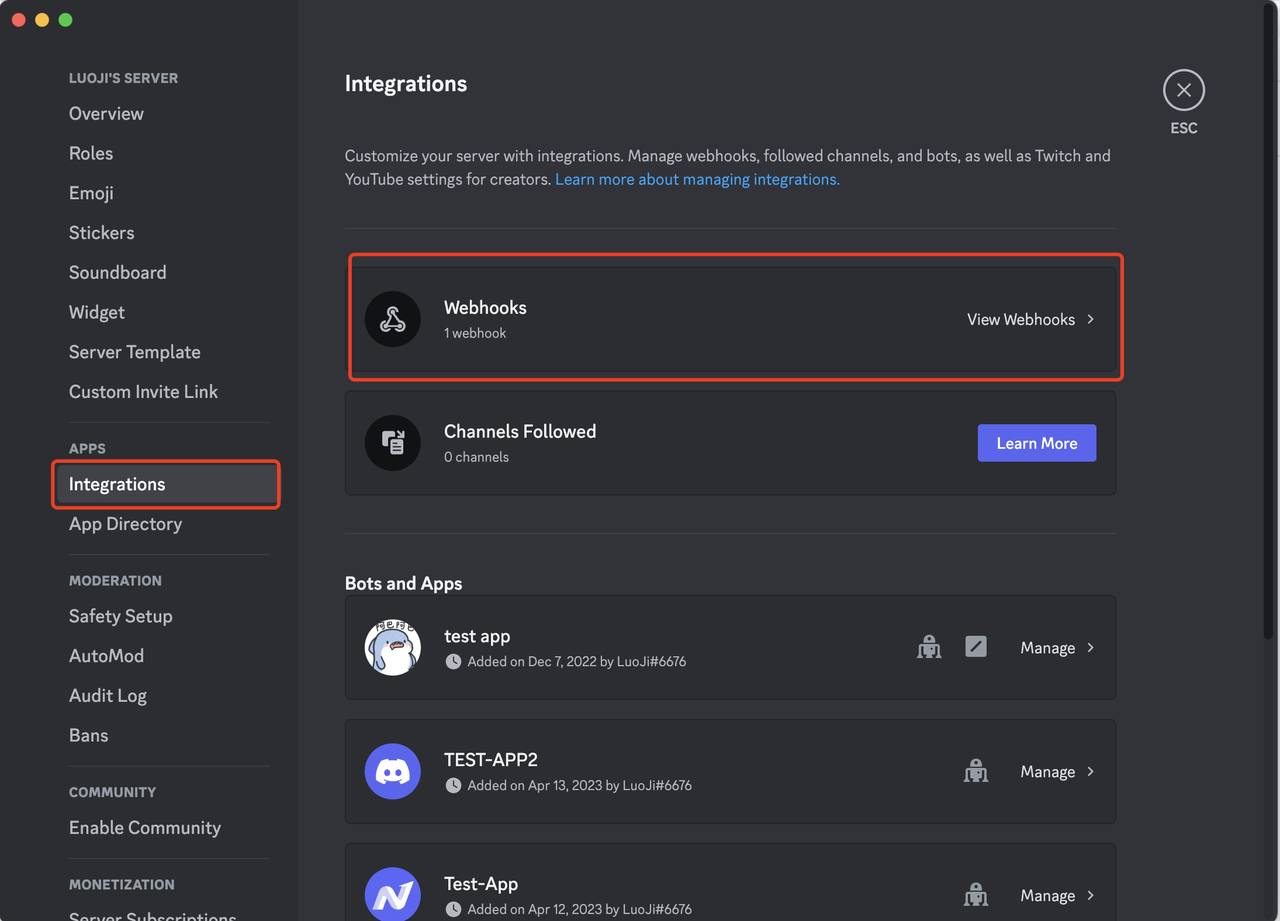Click the '0 channels' count text
This screenshot has height=921, width=1280.
tap(476, 457)
